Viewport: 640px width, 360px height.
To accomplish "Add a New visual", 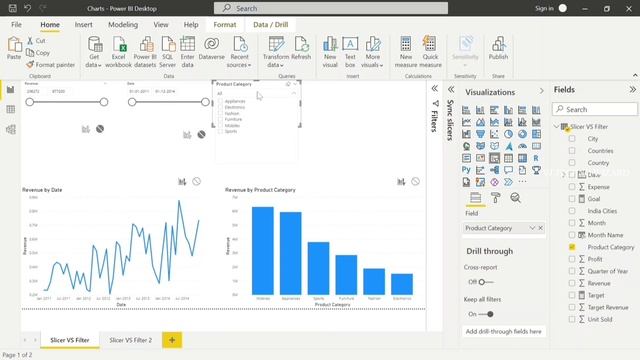I will (x=330, y=52).
